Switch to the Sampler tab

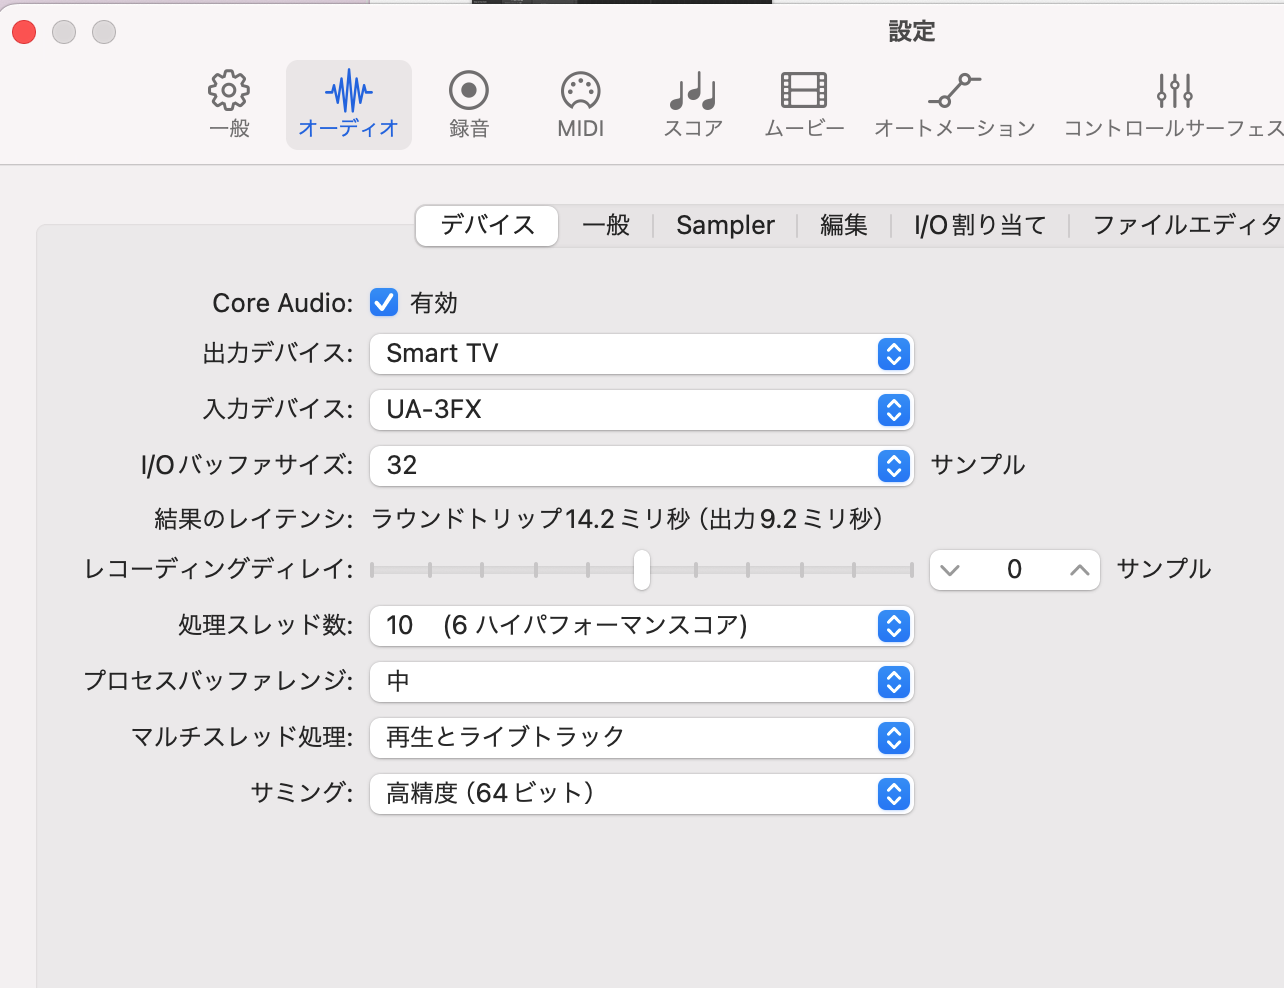tap(725, 225)
